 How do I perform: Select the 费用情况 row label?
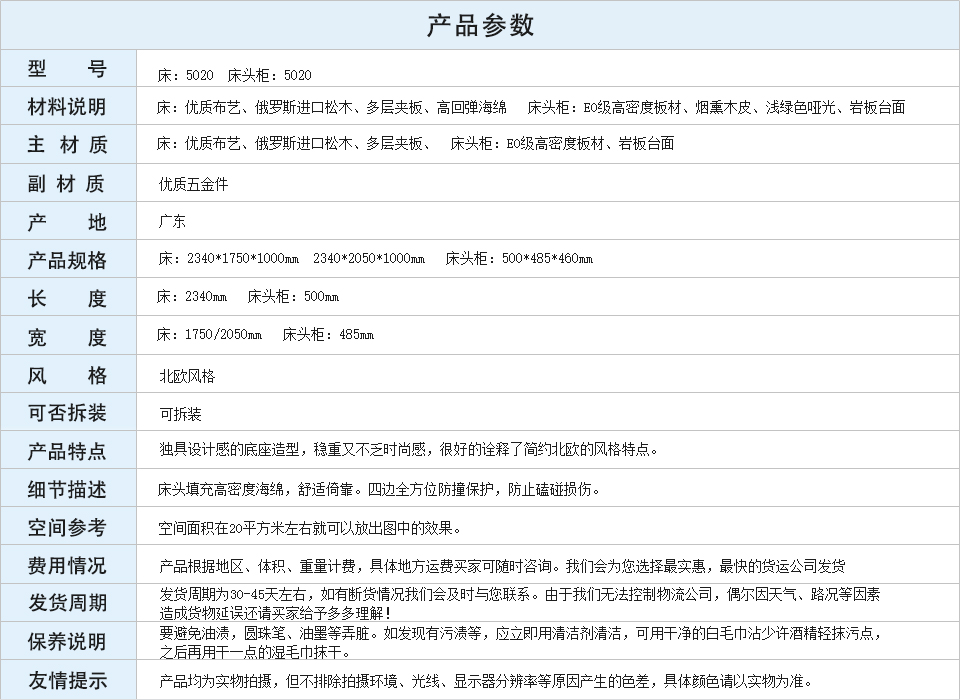67,565
